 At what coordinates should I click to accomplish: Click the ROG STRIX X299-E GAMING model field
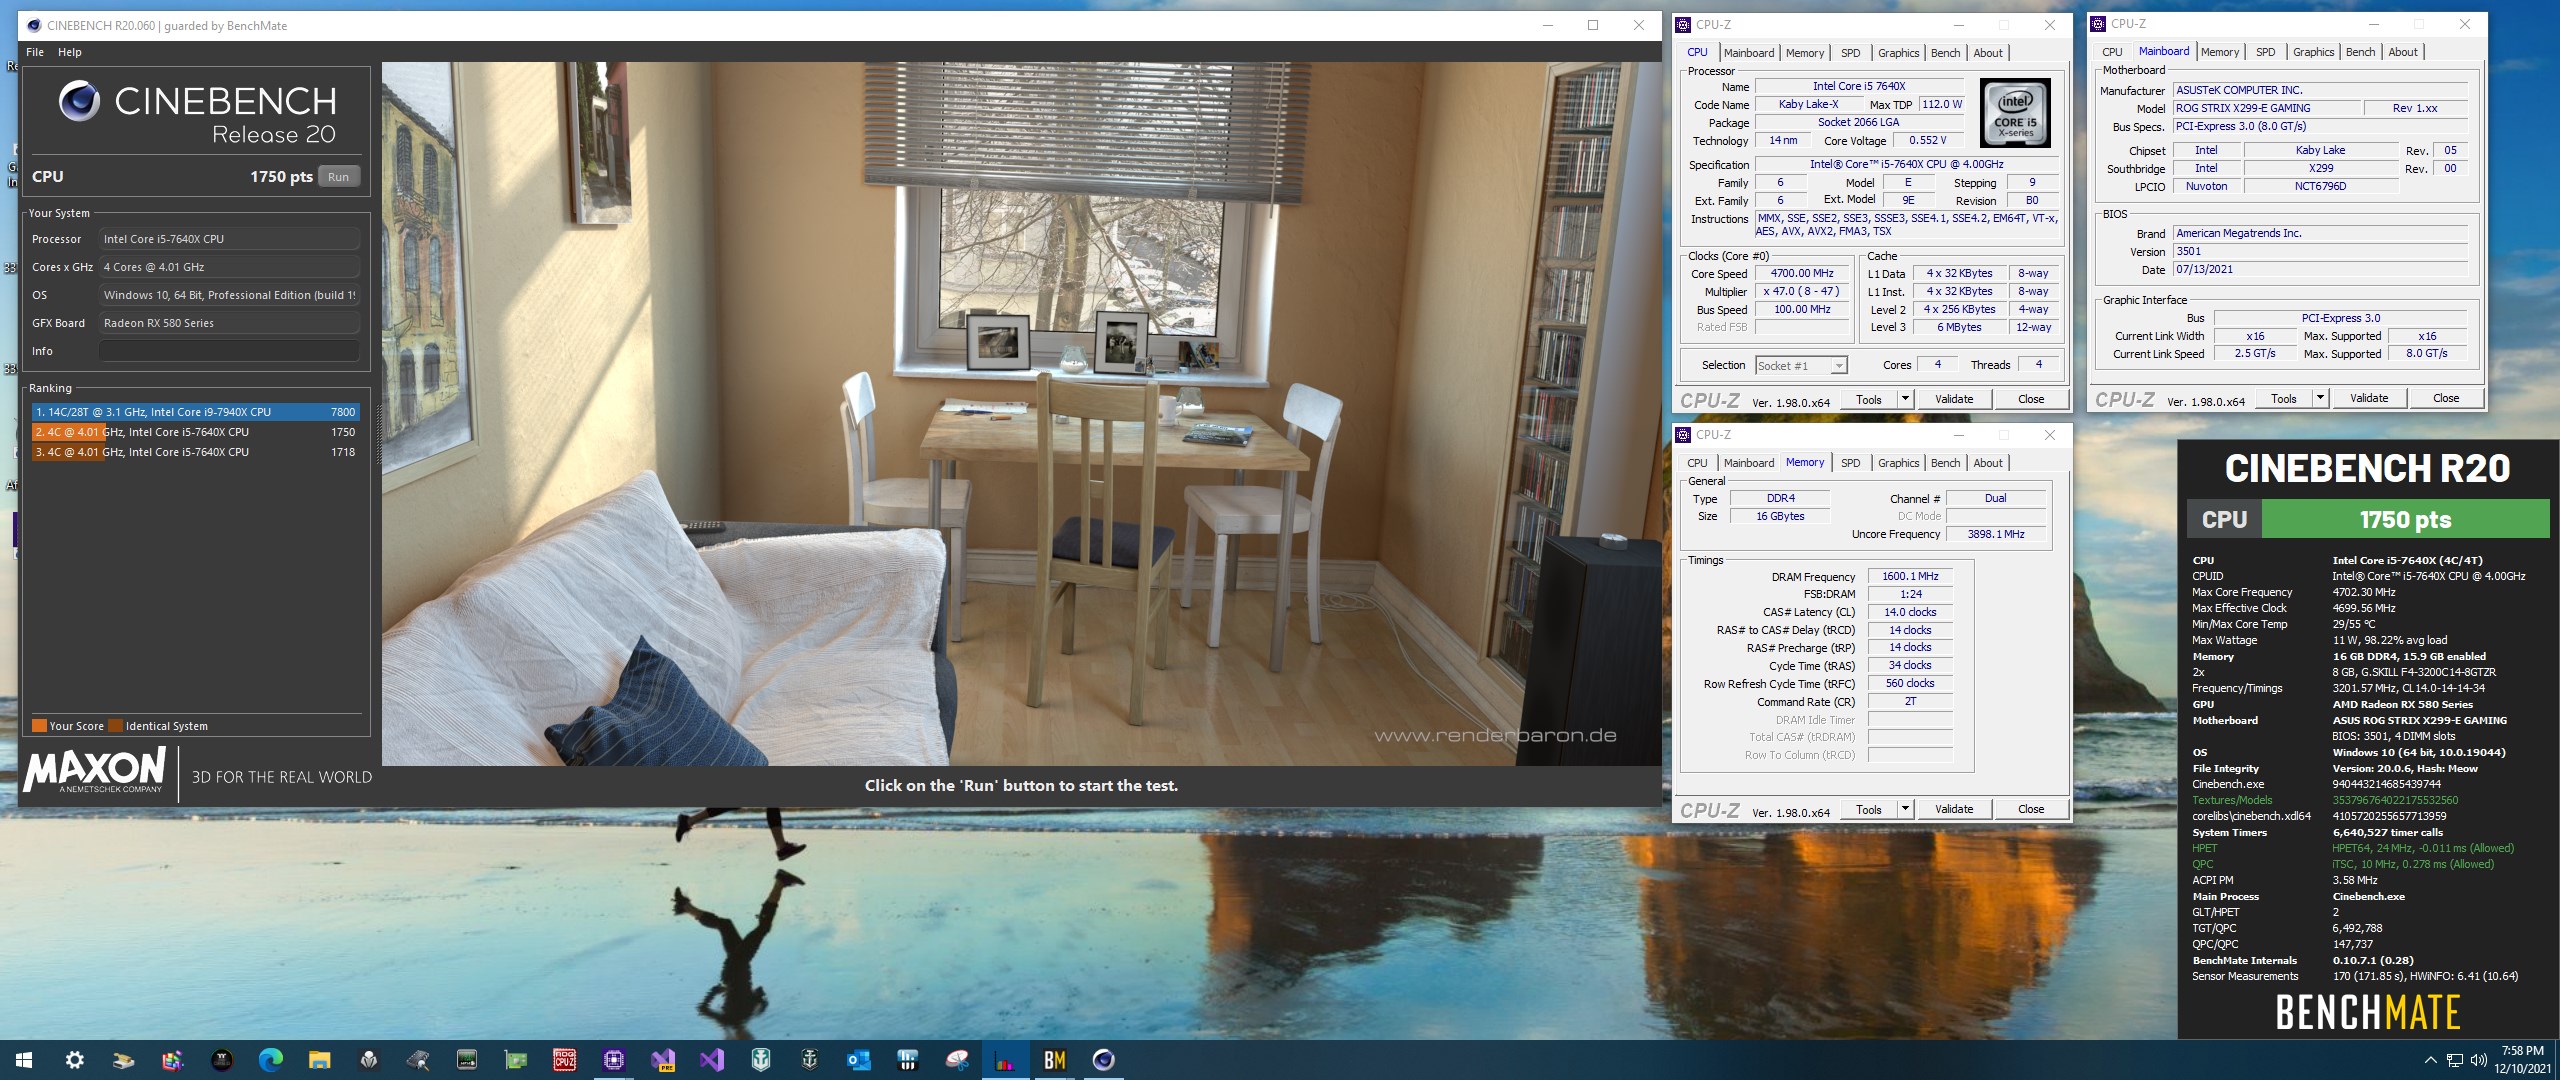(2266, 108)
